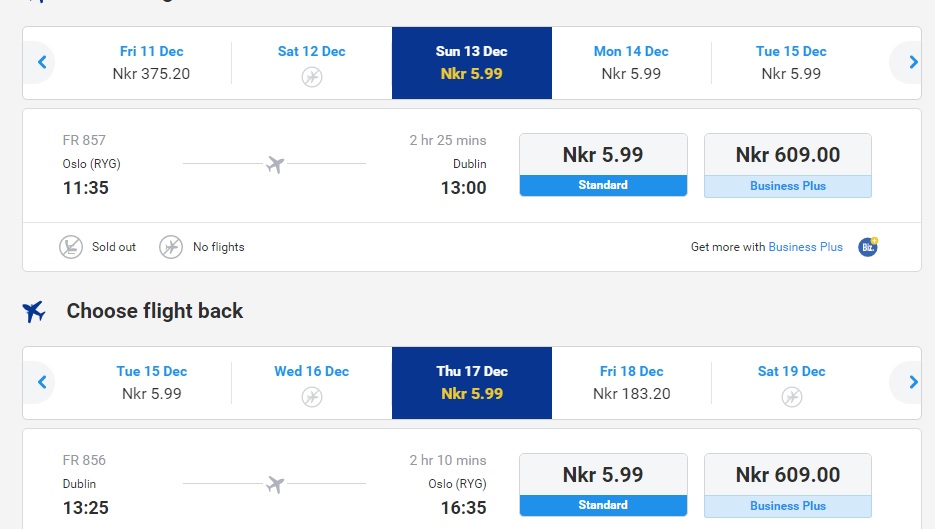Image resolution: width=935 pixels, height=529 pixels.
Task: Show earlier return dates with left chevron
Action: coord(42,382)
